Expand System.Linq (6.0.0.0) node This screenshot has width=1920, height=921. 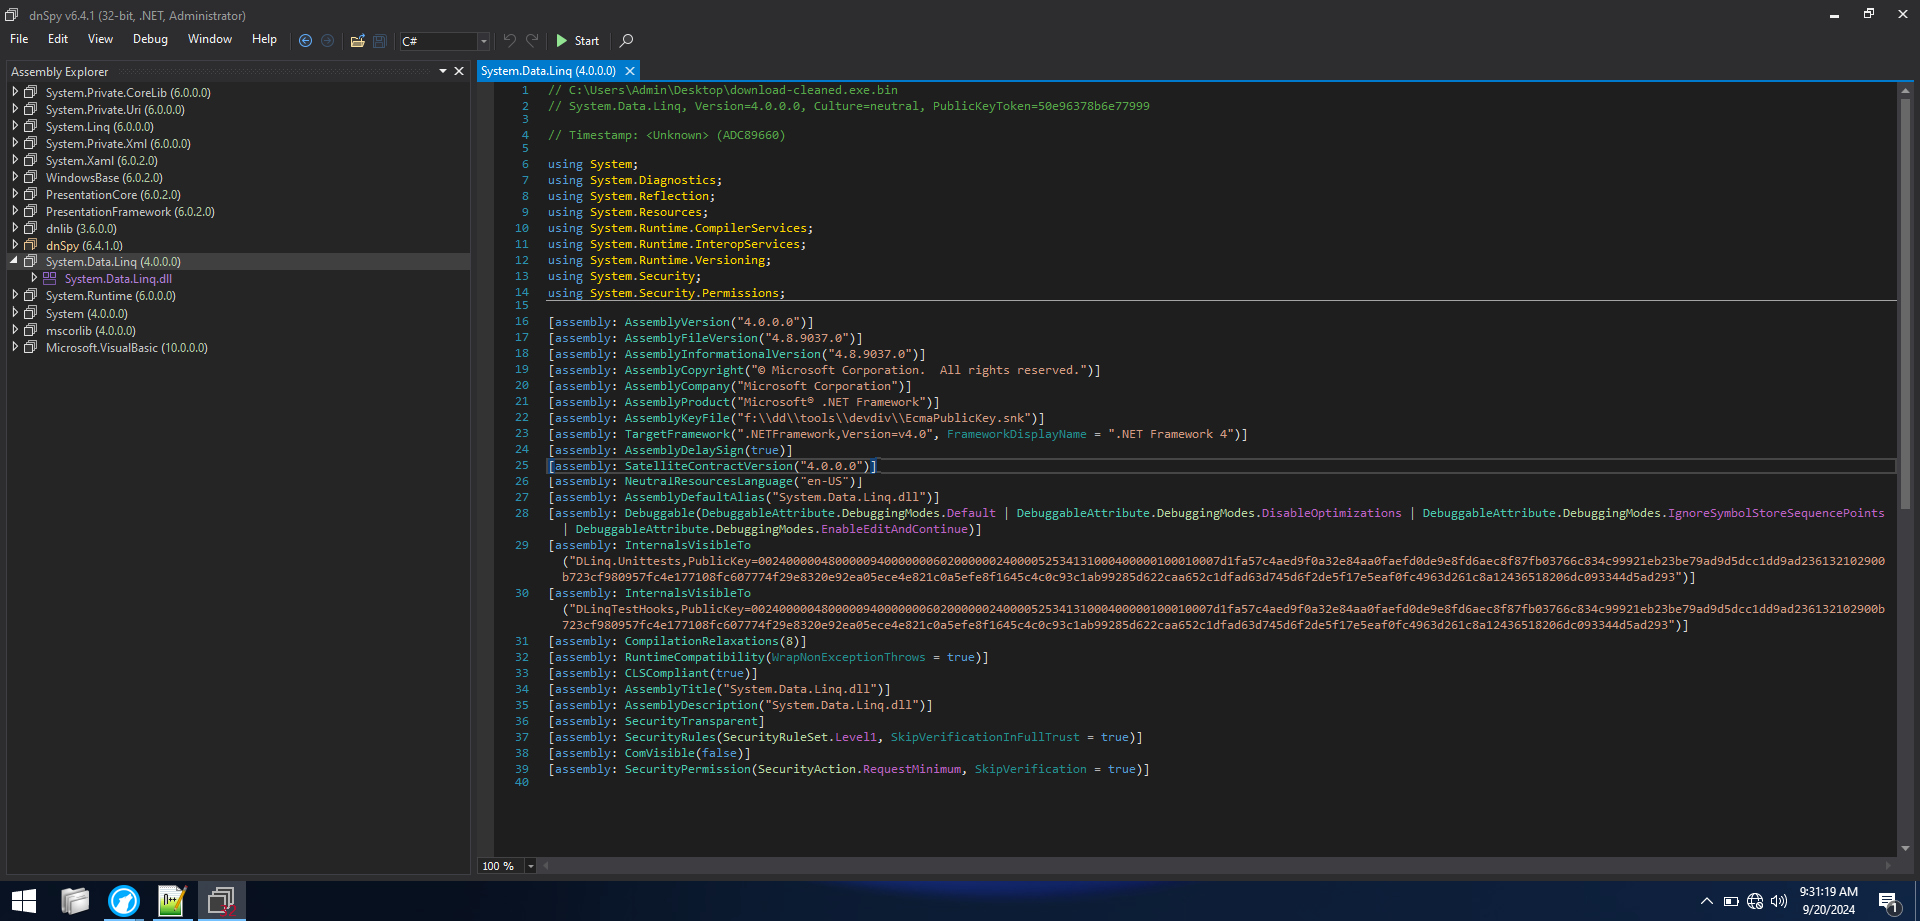pos(15,126)
